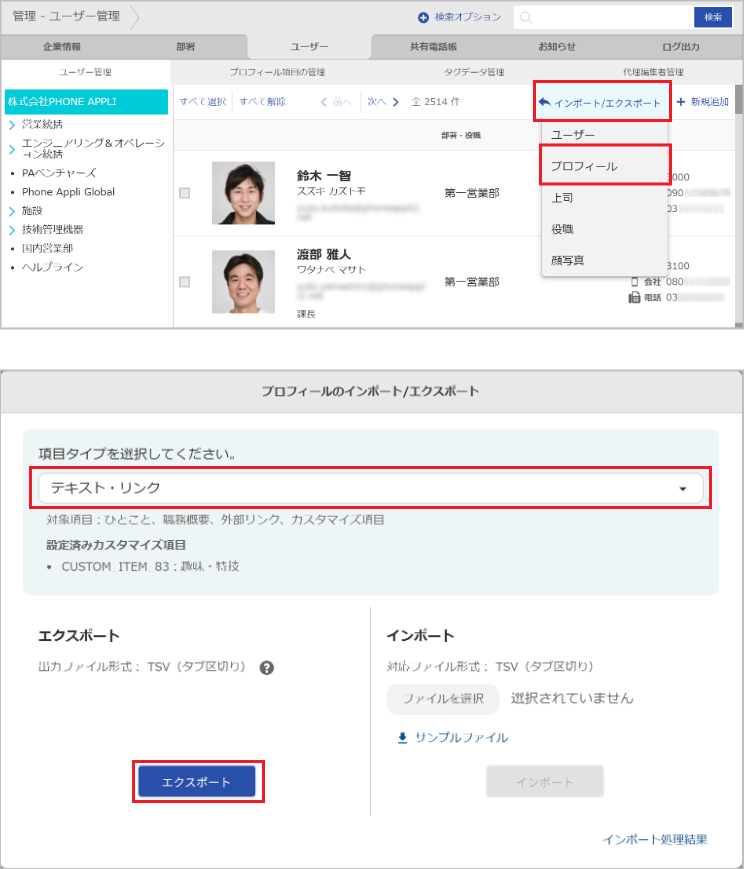744x869 pixels.
Task: Open the 部署 tab
Action: coord(186,47)
